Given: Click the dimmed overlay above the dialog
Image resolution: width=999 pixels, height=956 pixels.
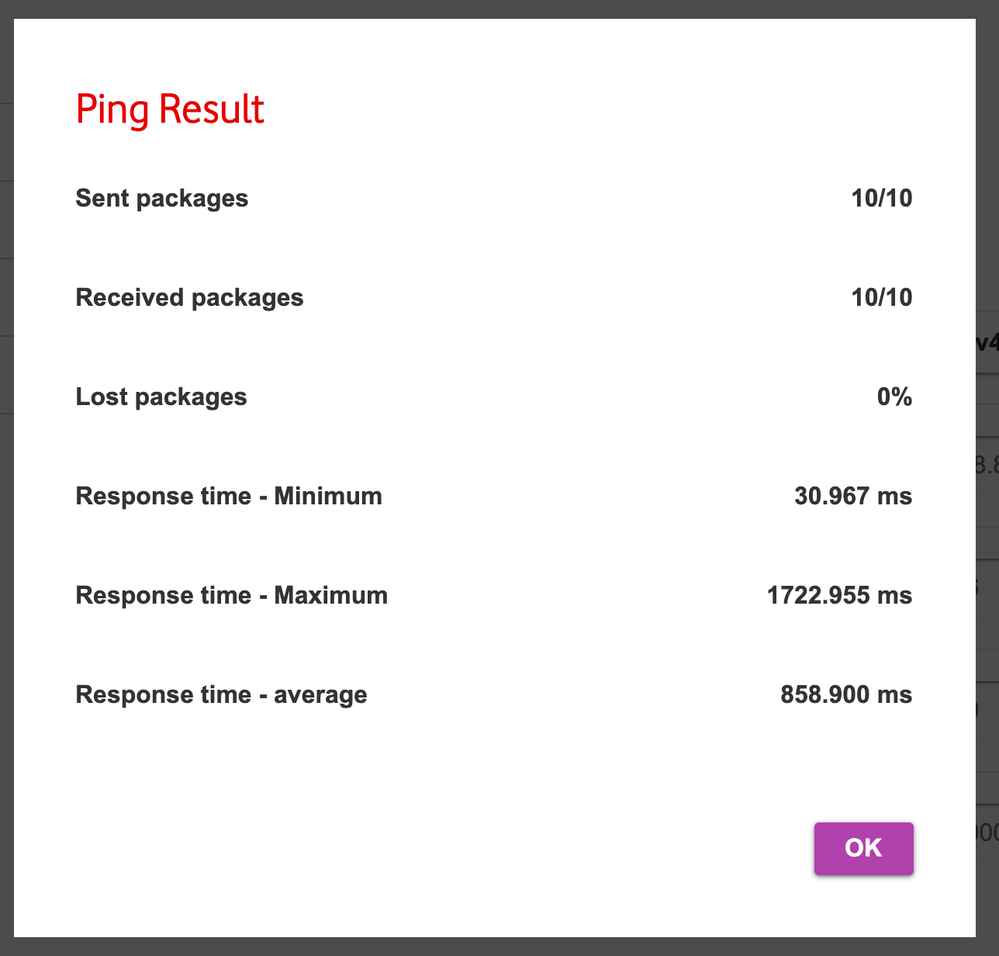Looking at the screenshot, I should tap(500, 9).
